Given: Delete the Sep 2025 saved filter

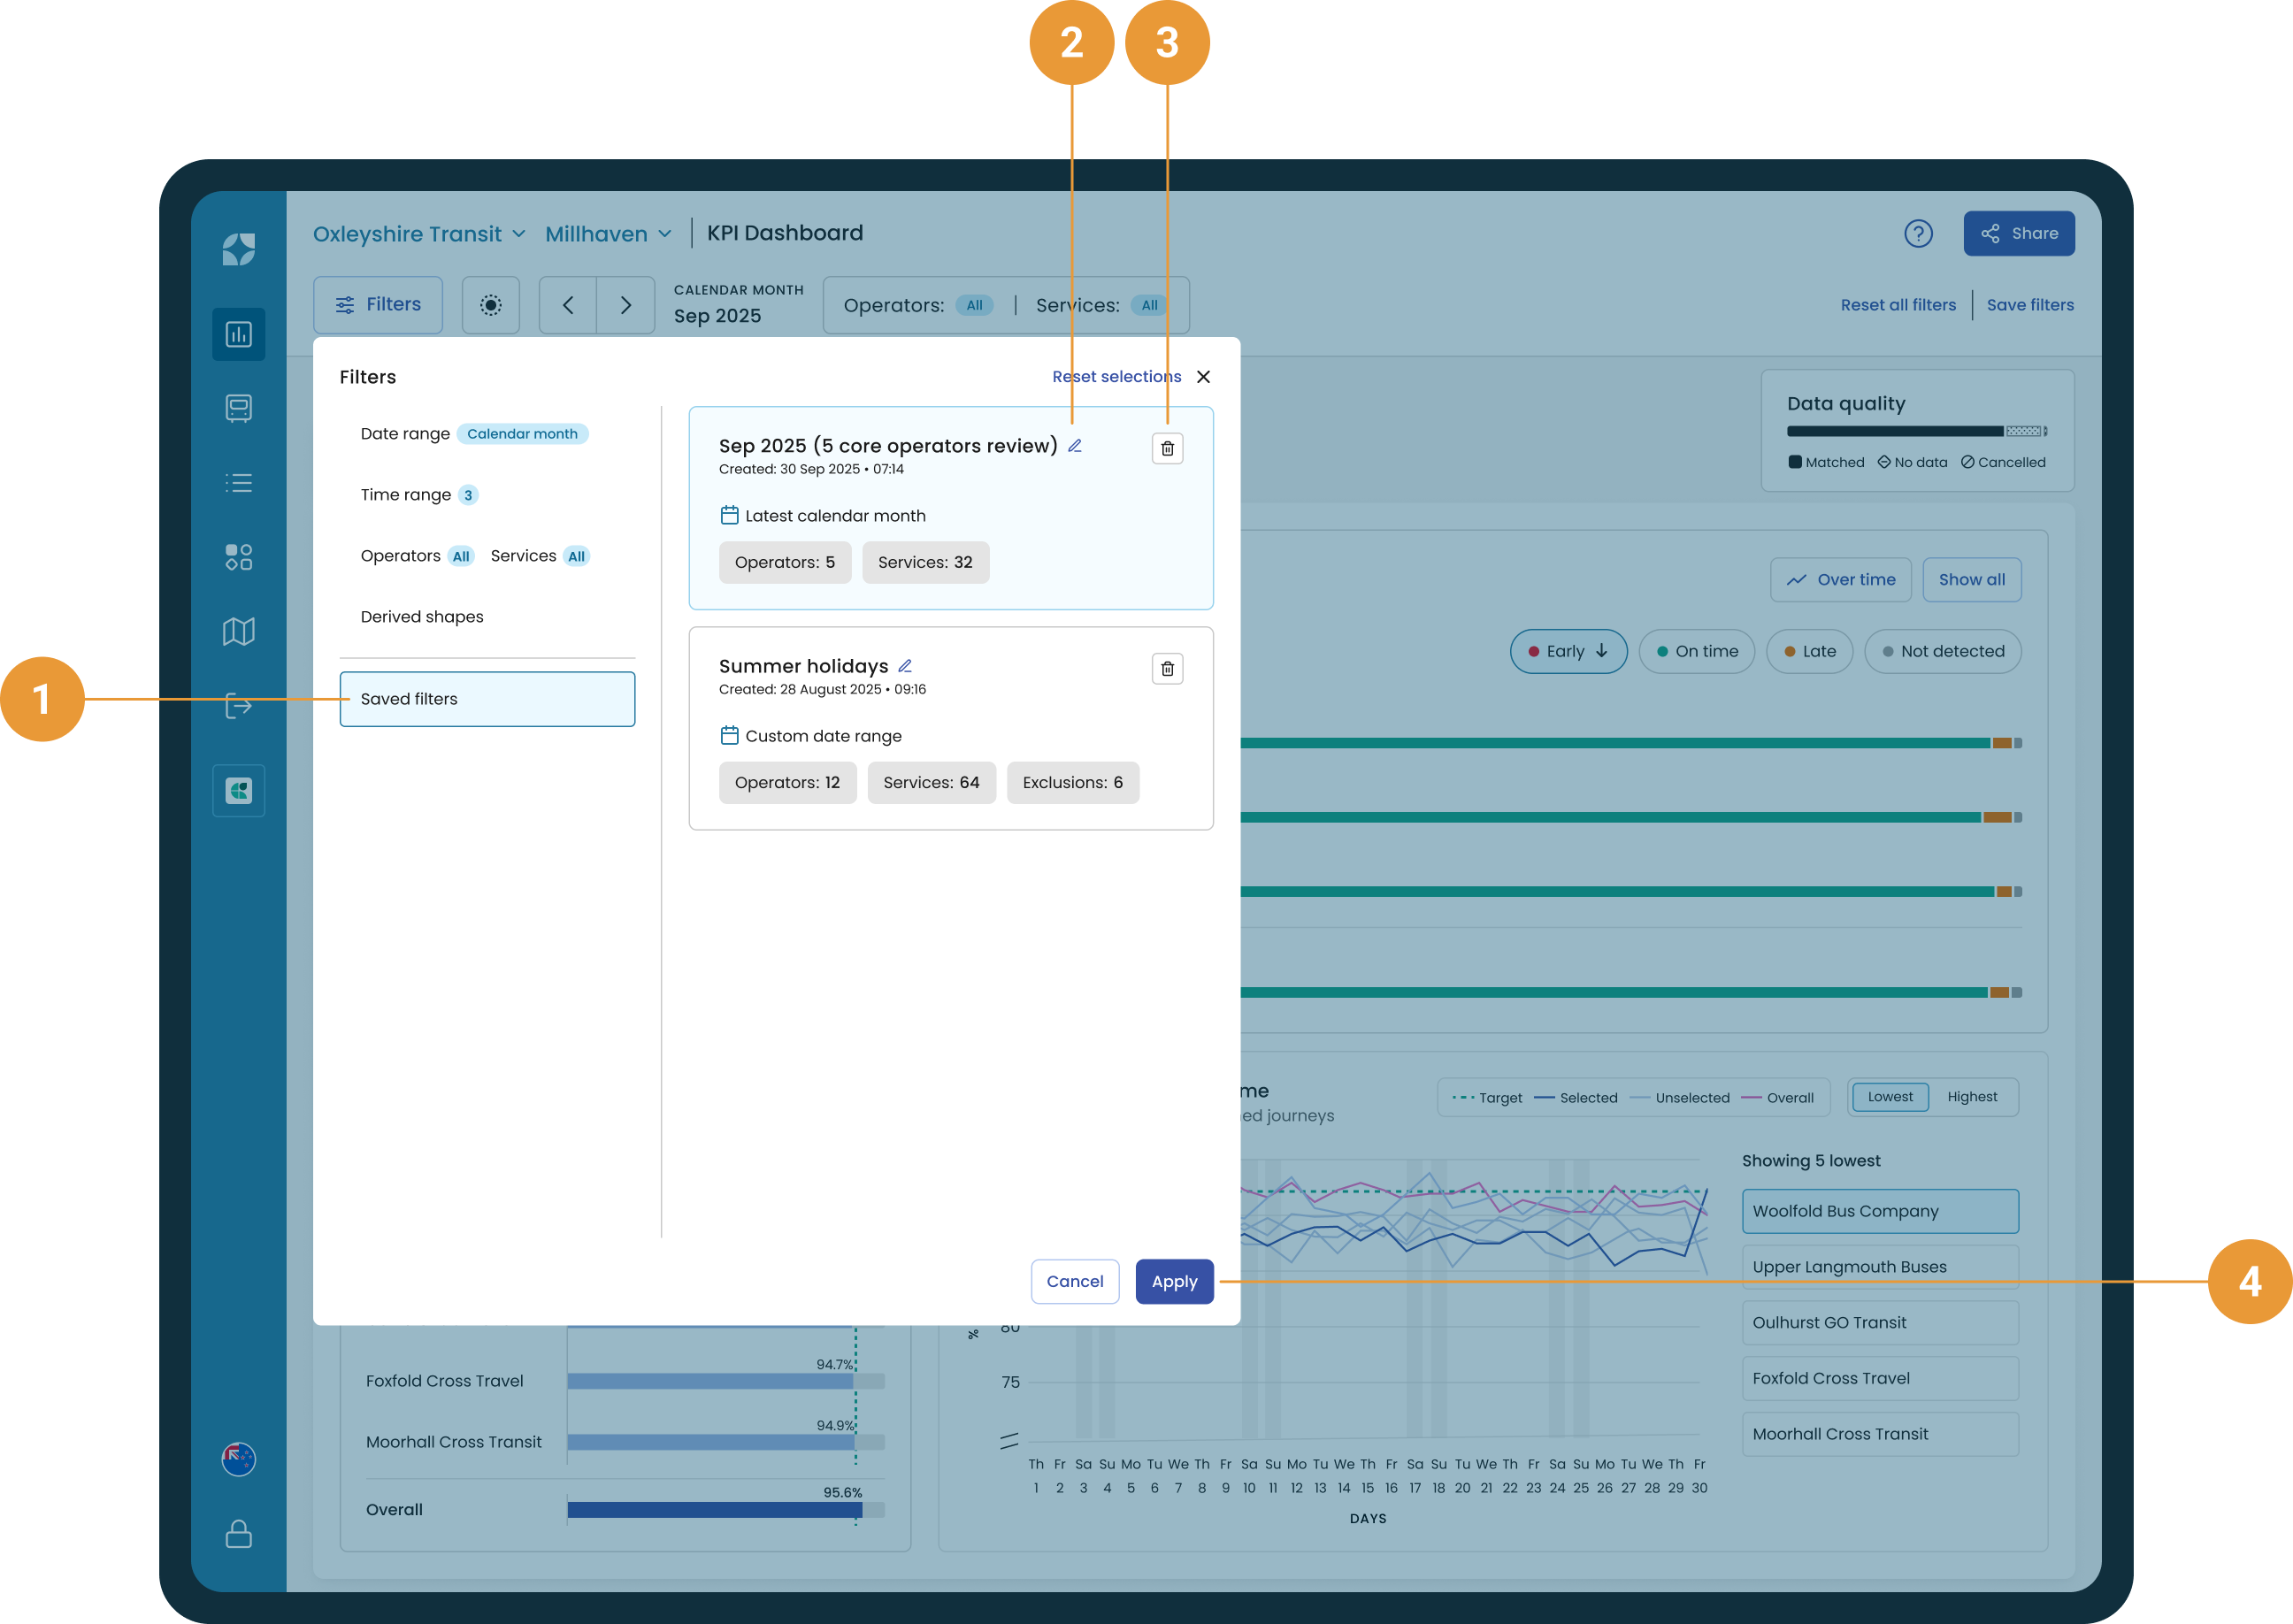Looking at the screenshot, I should click(1167, 449).
